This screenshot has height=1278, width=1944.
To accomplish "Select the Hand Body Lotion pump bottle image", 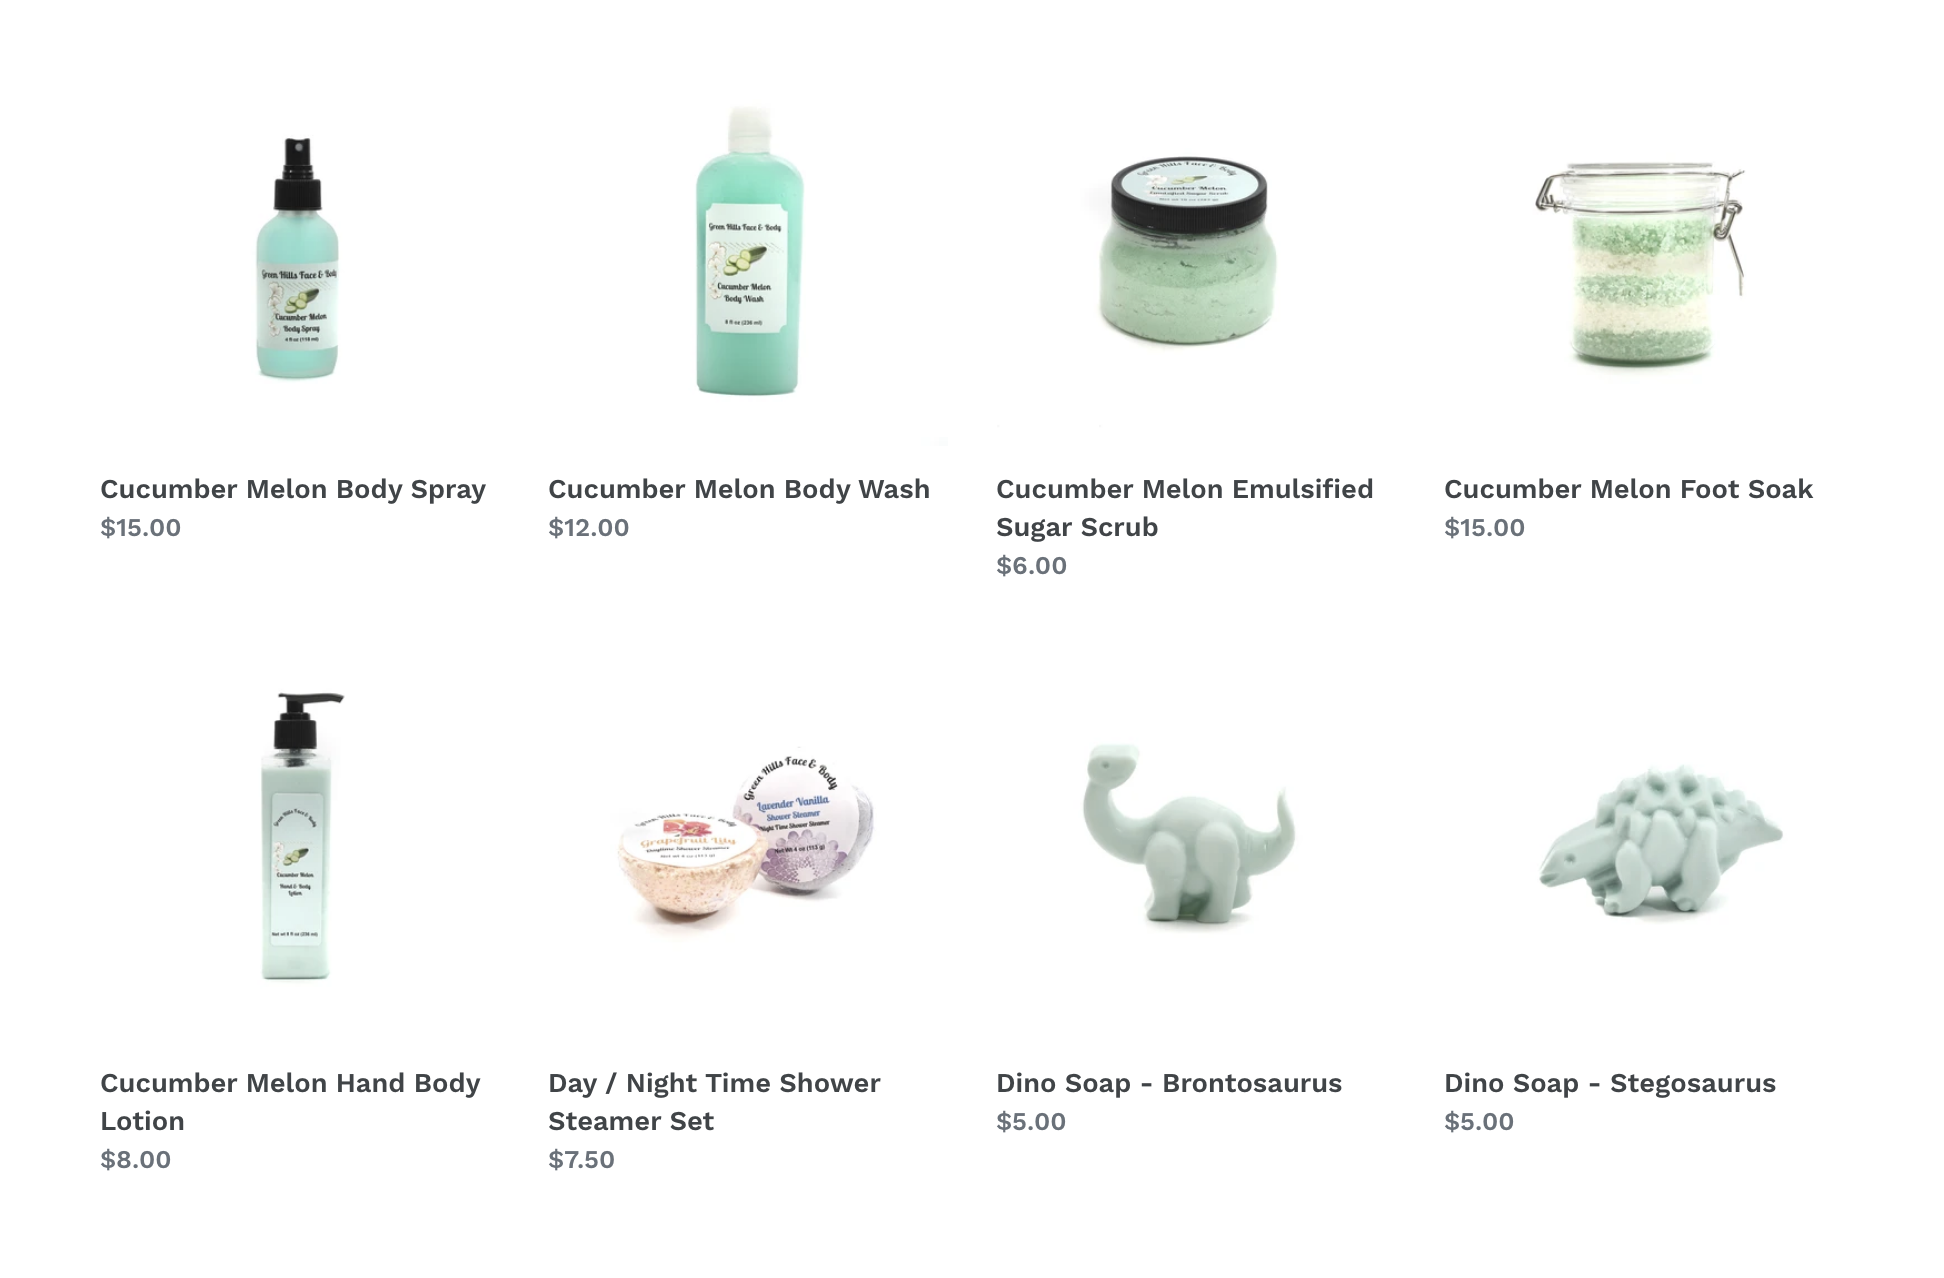I will 298,835.
